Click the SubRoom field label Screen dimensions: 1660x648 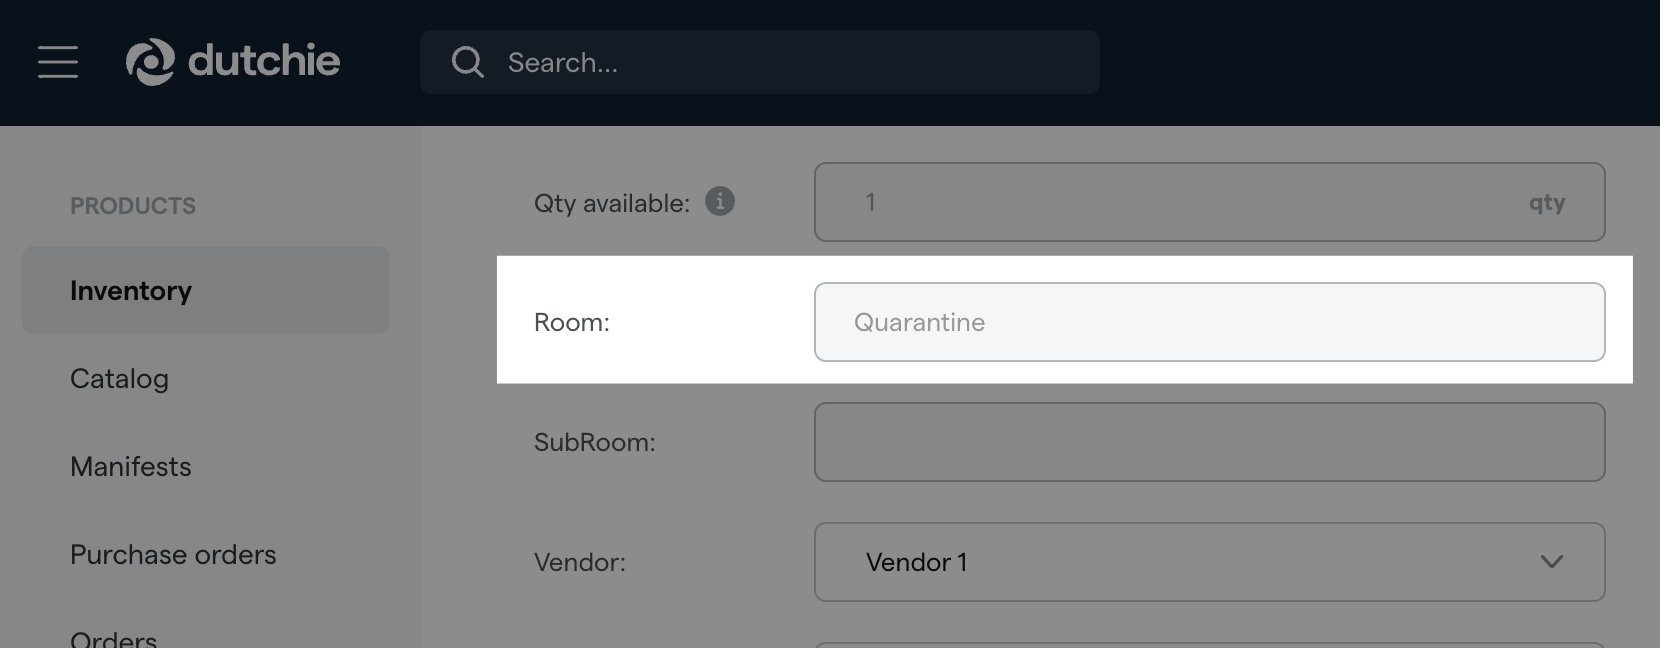(x=595, y=442)
